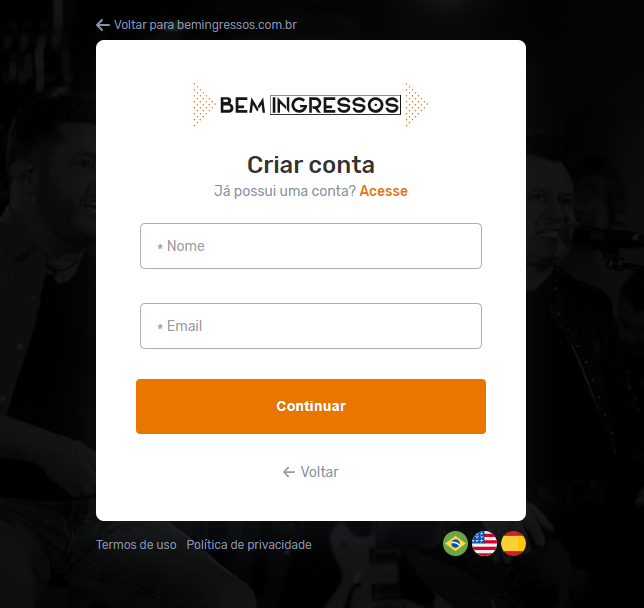Follow the Voltar para bemingressos.com.br text link
The width and height of the screenshot is (644, 608).
coord(205,25)
